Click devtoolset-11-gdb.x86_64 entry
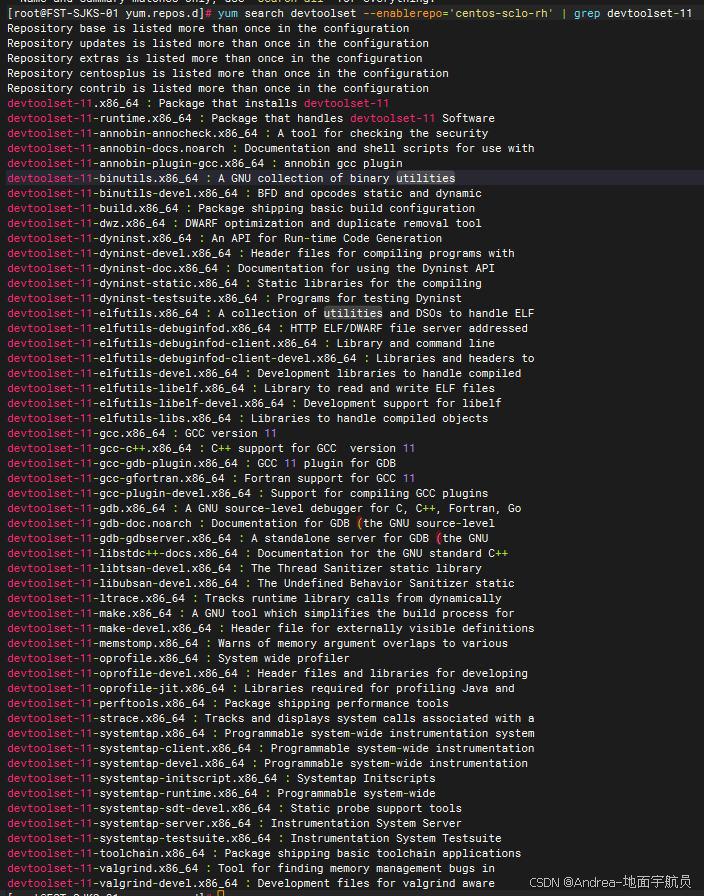704x896 pixels. point(264,508)
